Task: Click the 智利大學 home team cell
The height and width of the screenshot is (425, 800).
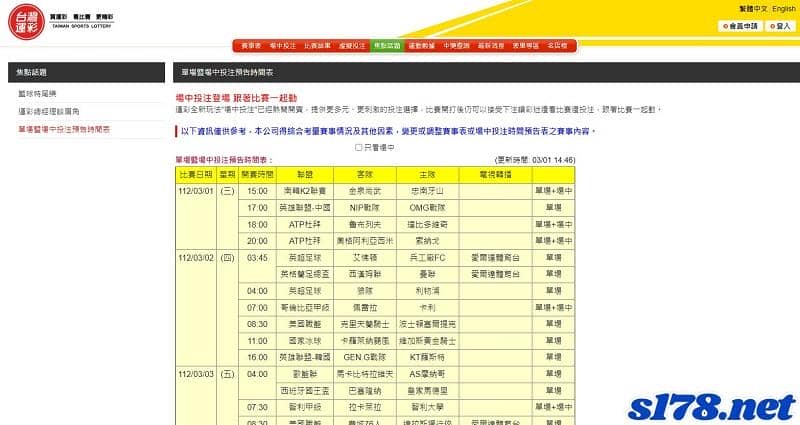Action: [427, 407]
